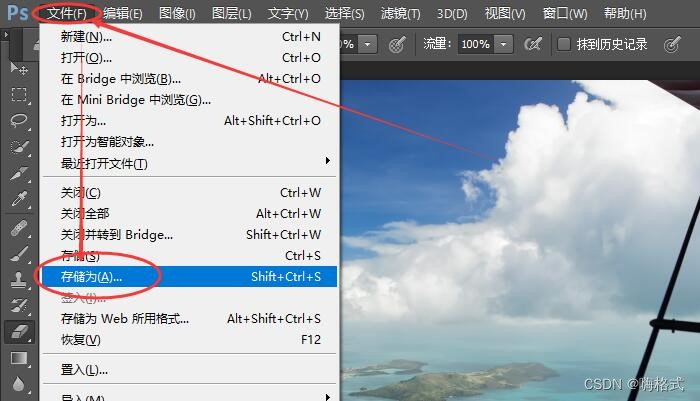This screenshot has height=401, width=700.
Task: Open the 文件(F) menu
Action: 67,13
